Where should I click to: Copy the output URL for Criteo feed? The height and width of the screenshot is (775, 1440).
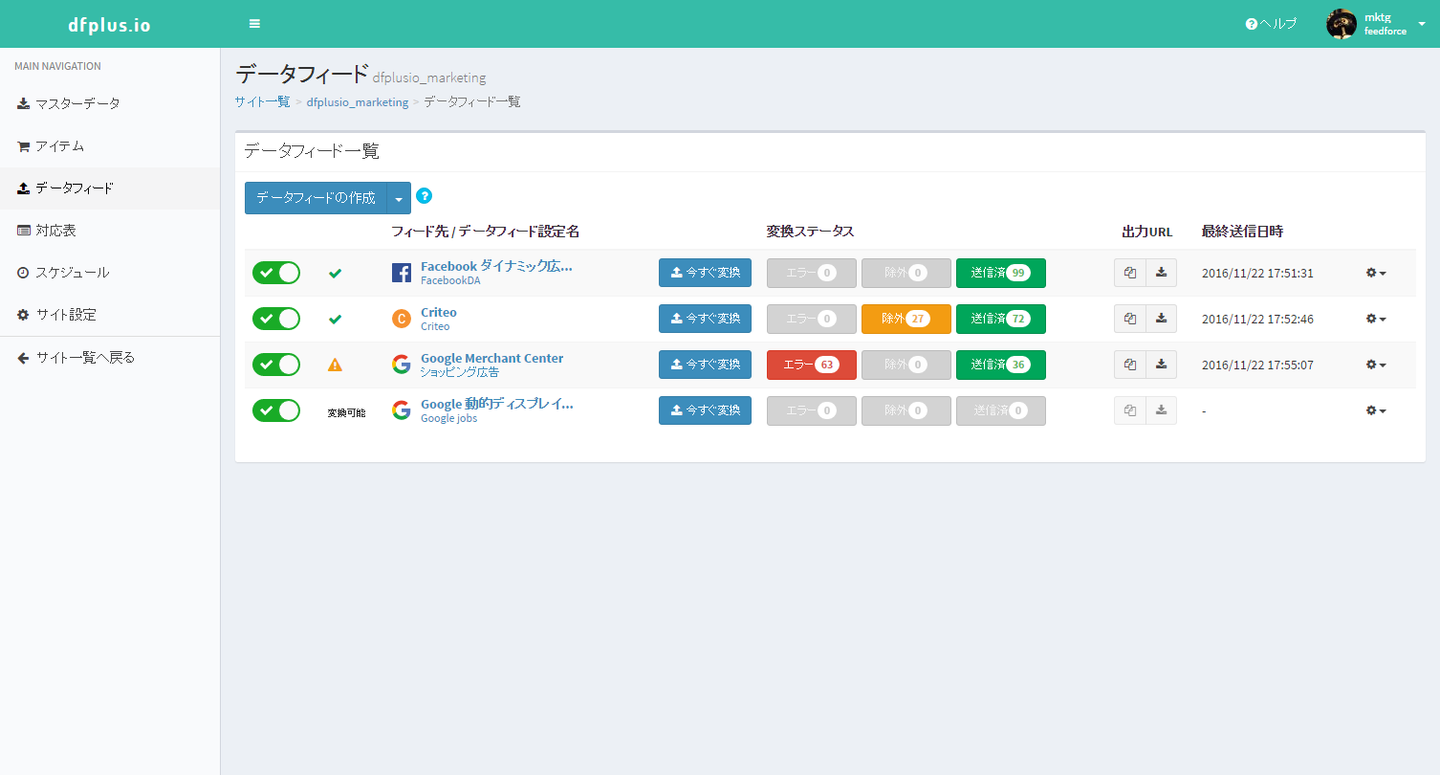coord(1130,319)
